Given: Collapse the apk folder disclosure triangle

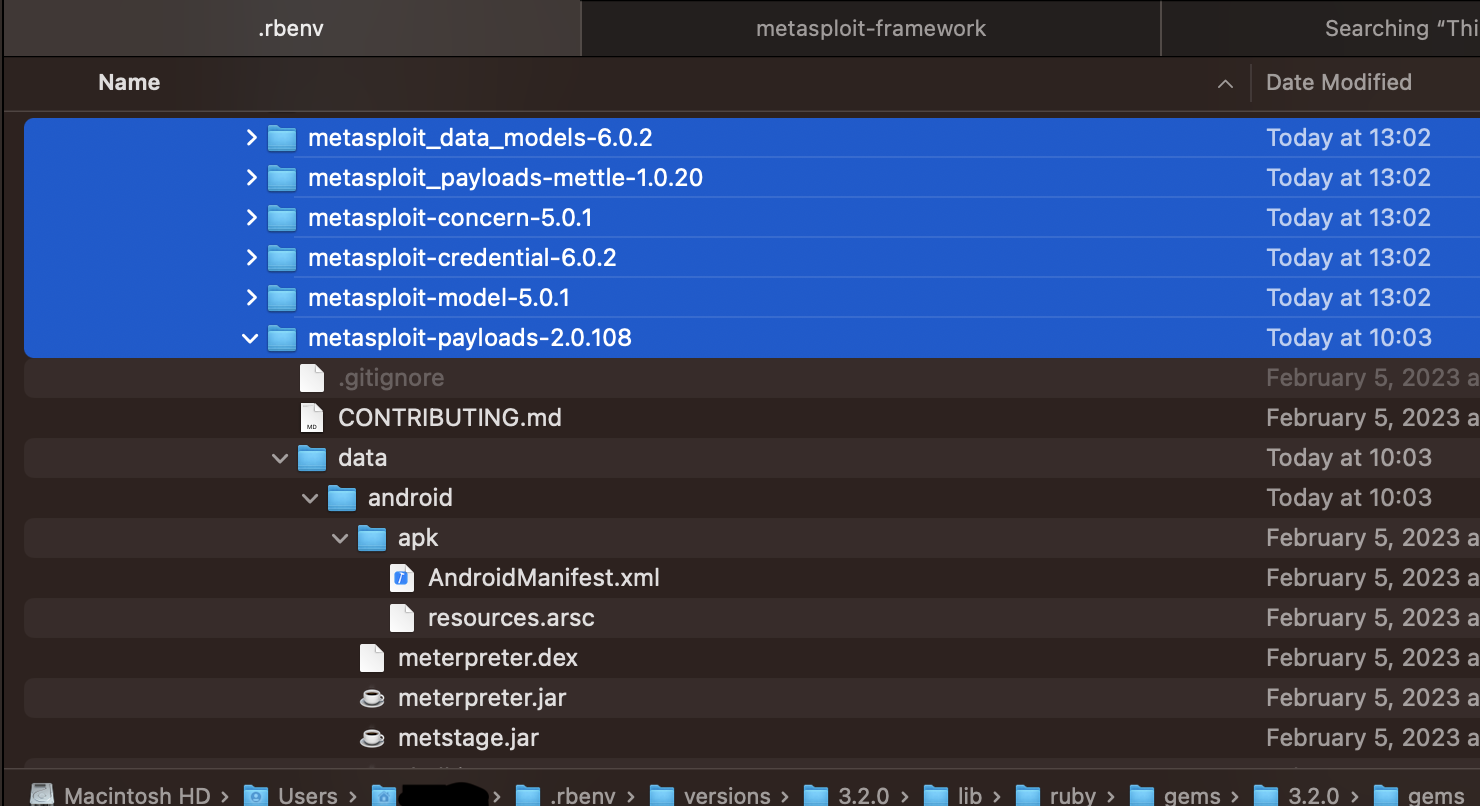Looking at the screenshot, I should (x=340, y=537).
